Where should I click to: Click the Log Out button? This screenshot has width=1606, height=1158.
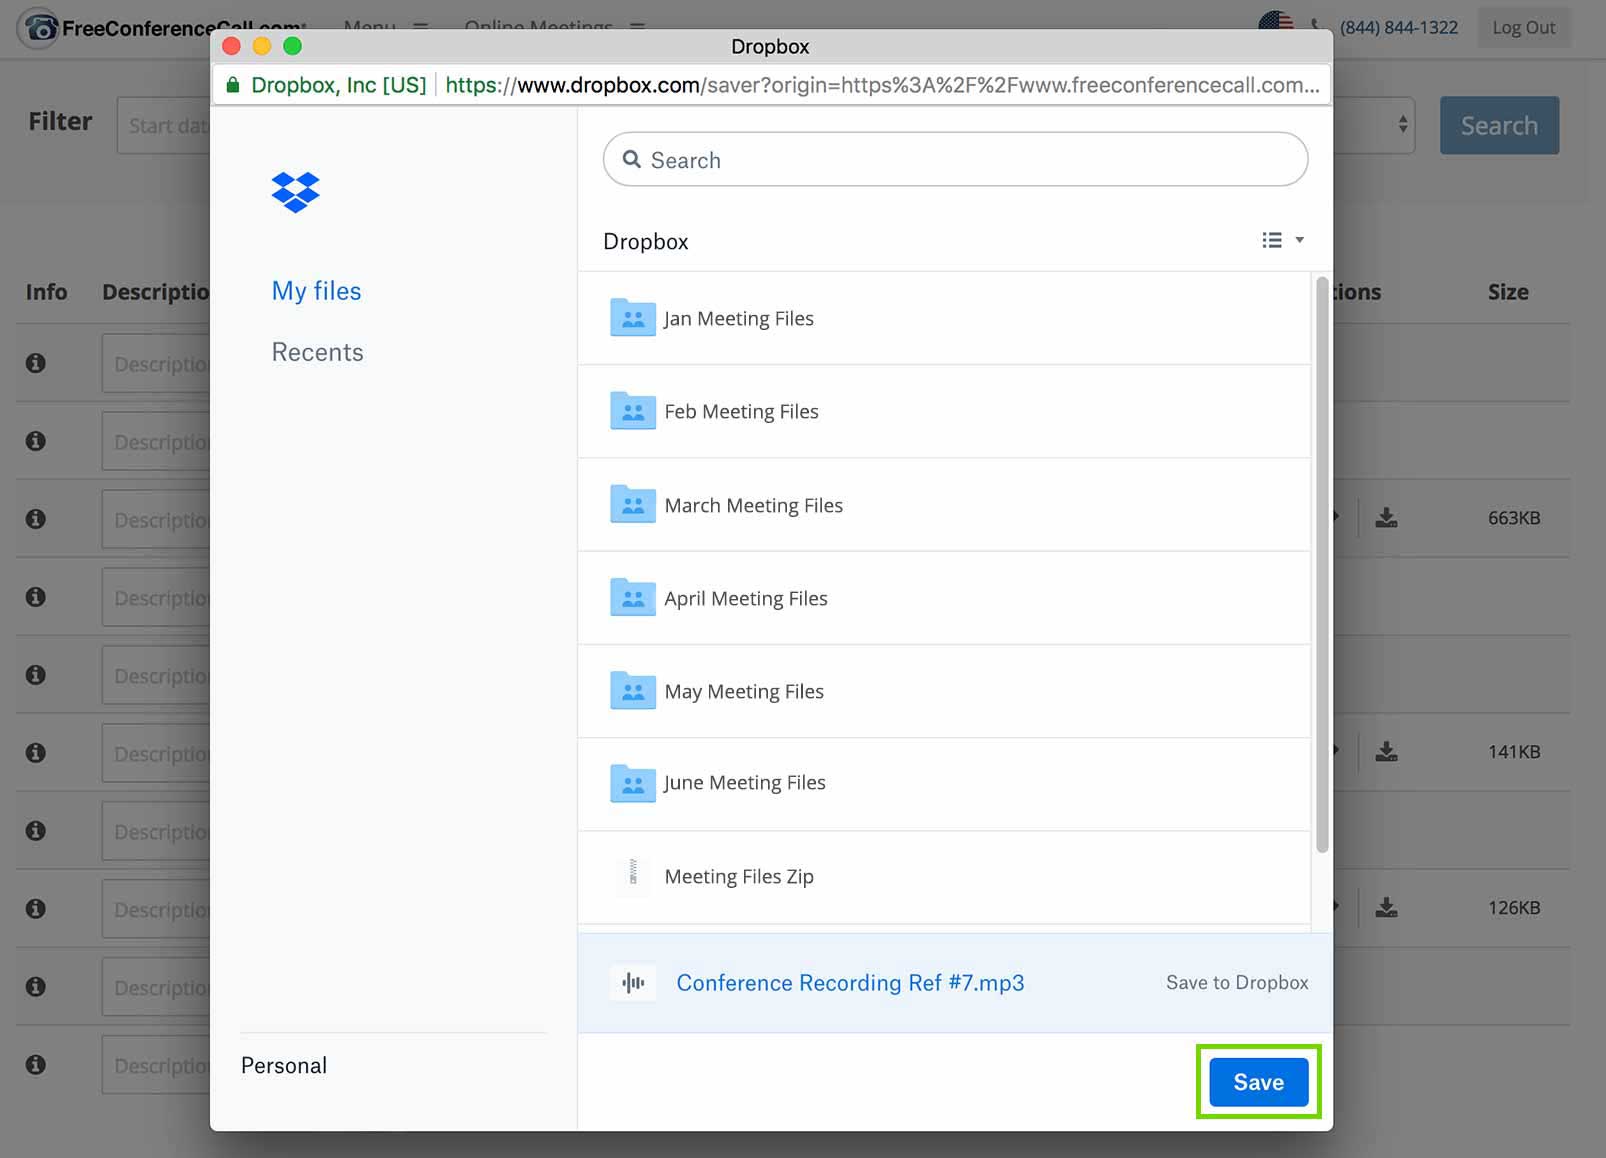click(1524, 27)
